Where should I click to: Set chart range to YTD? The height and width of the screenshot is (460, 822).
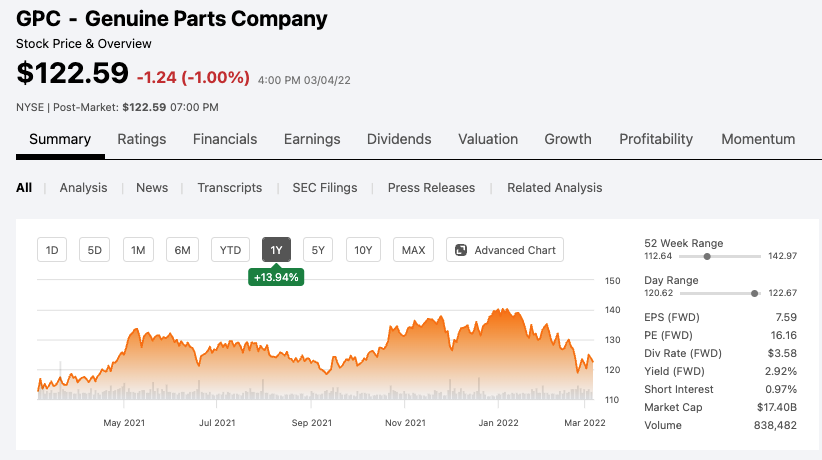coord(230,250)
